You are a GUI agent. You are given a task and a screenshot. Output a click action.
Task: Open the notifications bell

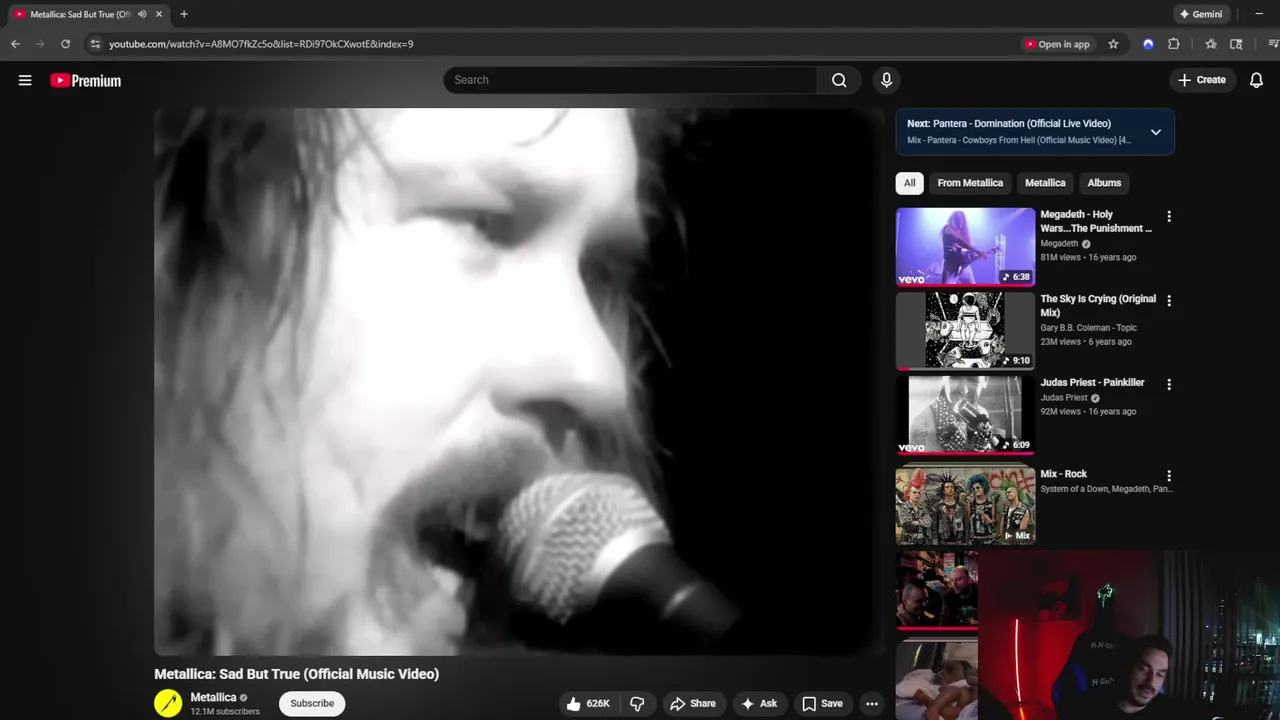[x=1256, y=80]
